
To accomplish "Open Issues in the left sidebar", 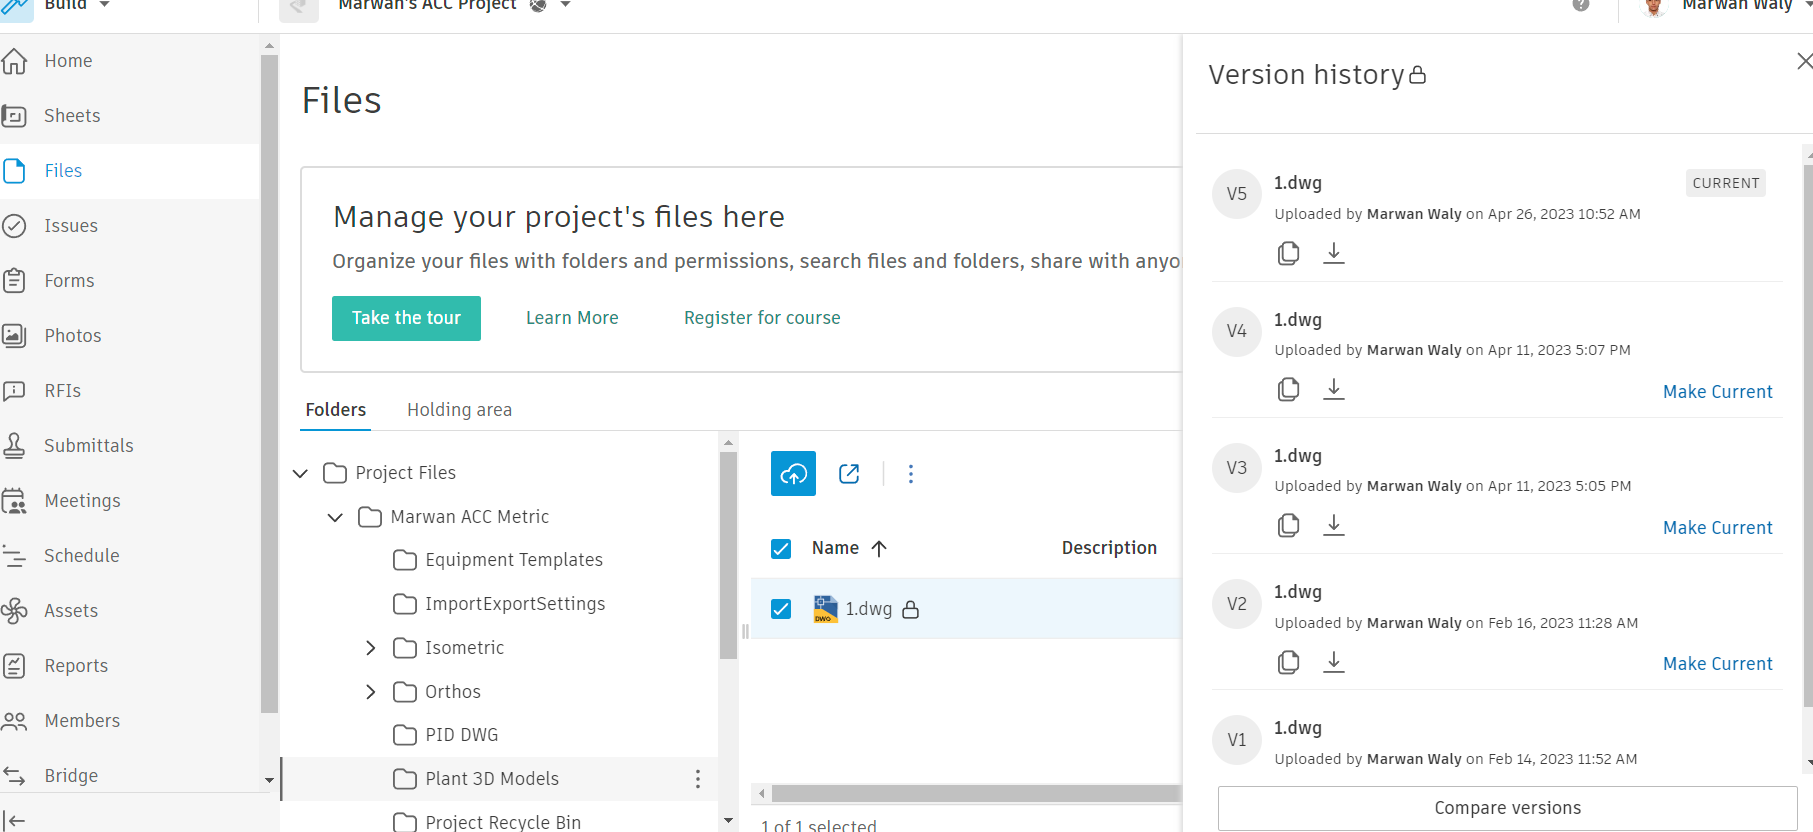I will pyautogui.click(x=71, y=226).
